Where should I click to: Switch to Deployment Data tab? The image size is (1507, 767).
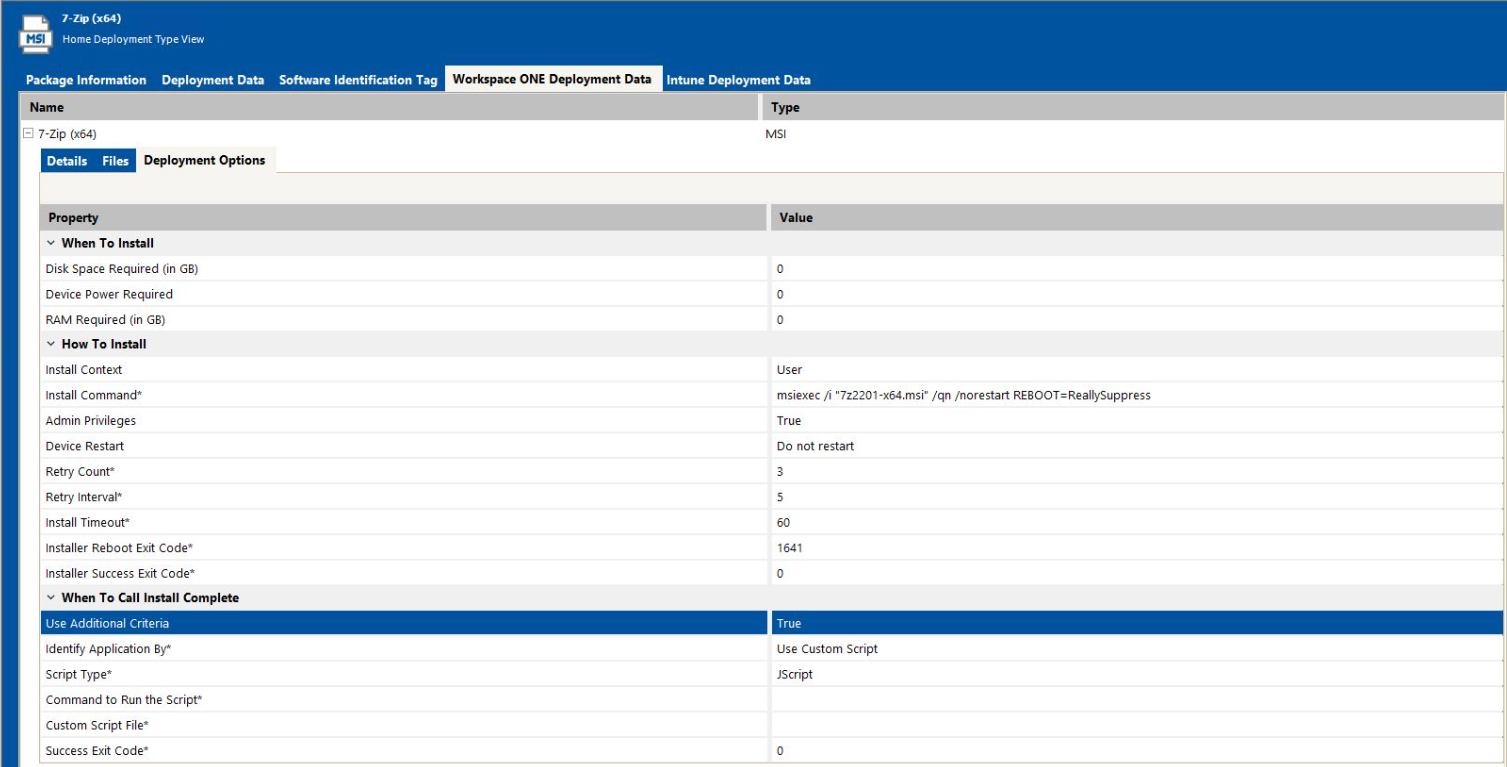(213, 80)
